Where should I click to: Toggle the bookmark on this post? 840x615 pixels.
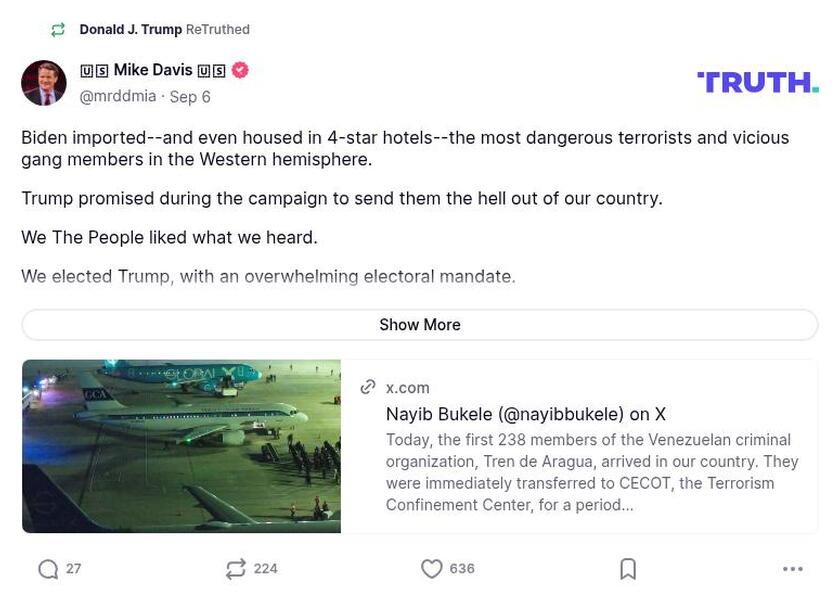[628, 568]
